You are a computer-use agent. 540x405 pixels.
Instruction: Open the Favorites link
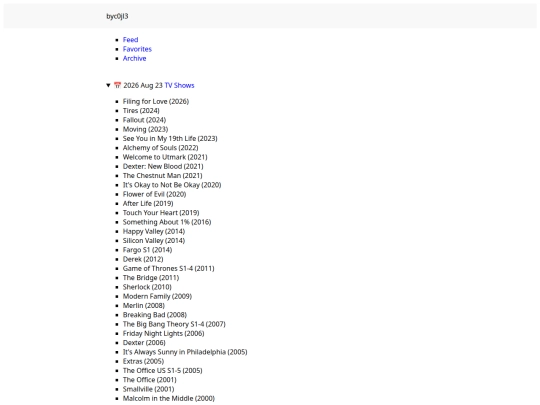pos(137,49)
